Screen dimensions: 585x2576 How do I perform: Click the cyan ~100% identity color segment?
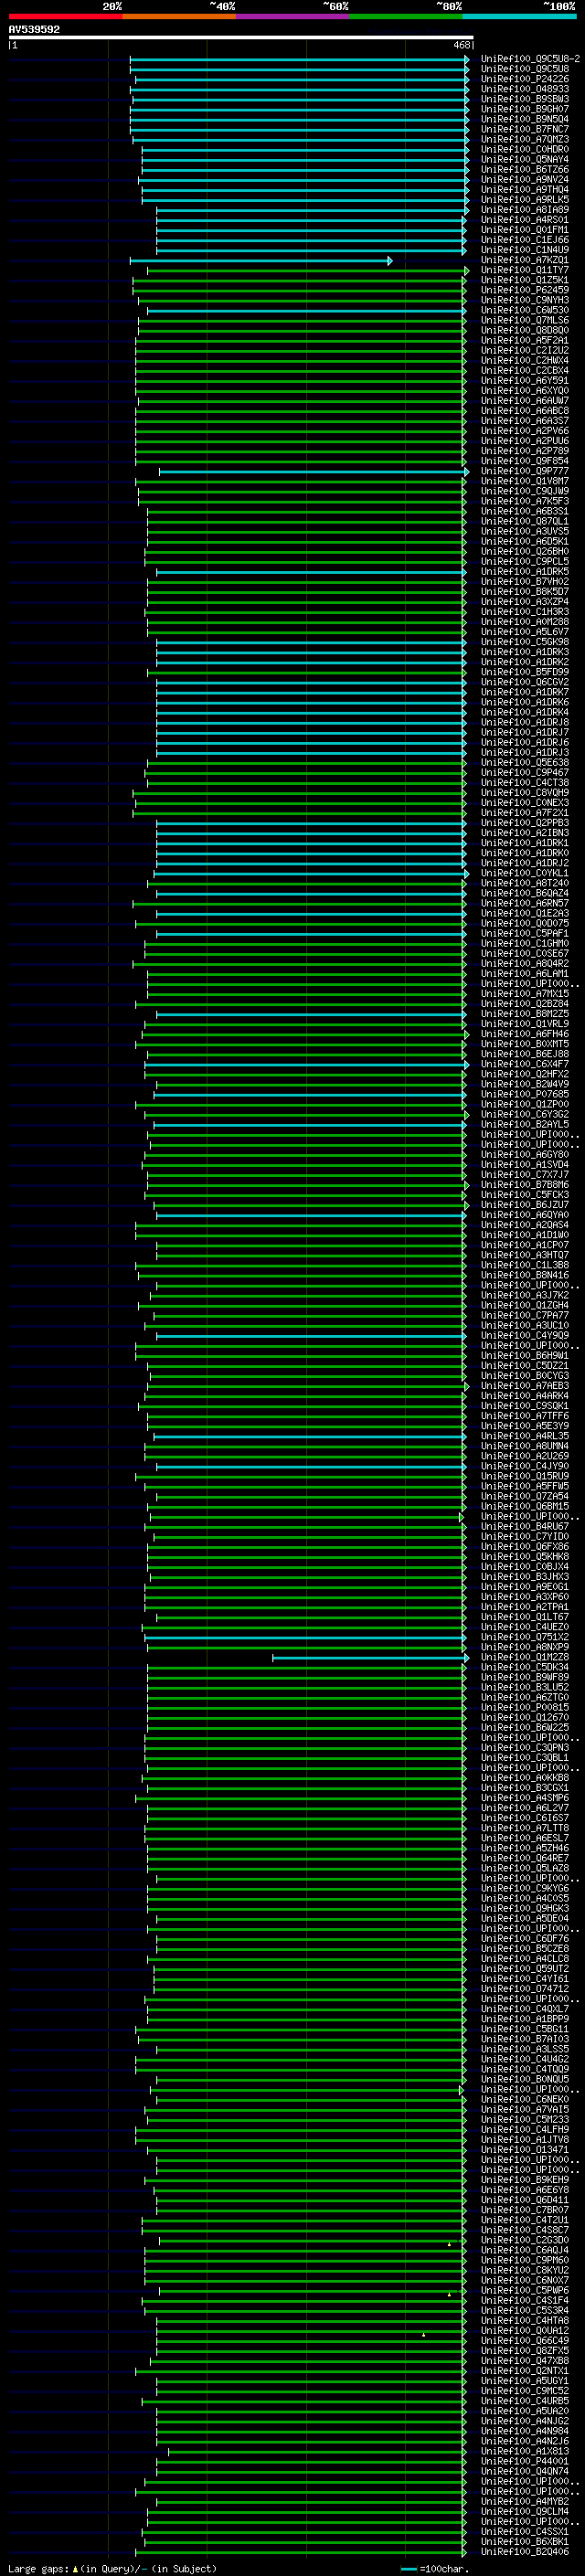coord(519,16)
